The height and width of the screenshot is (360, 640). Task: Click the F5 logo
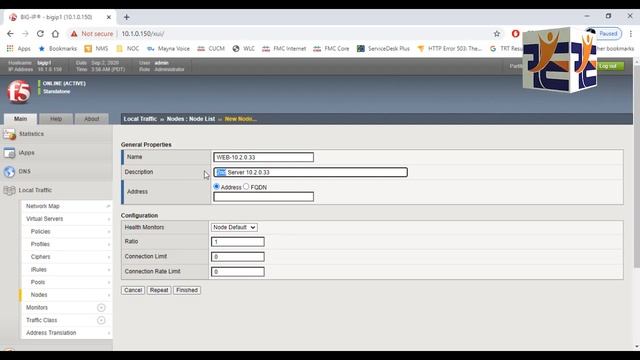tap(19, 91)
